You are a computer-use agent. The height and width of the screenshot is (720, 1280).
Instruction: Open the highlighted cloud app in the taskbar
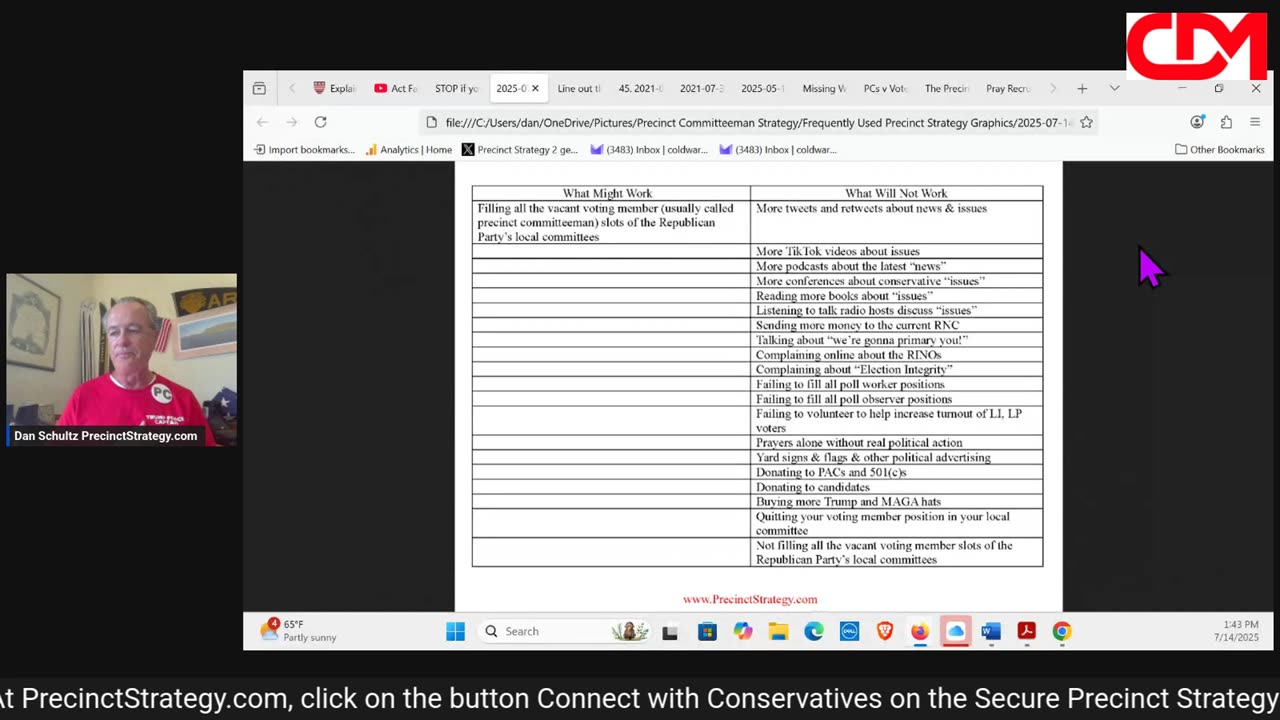click(956, 631)
